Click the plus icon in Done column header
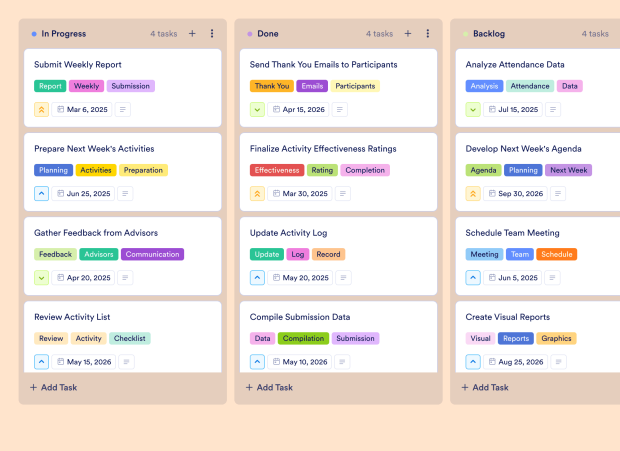 point(408,34)
